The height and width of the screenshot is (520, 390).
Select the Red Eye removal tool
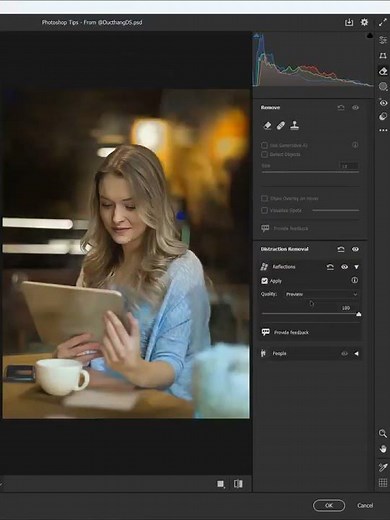pyautogui.click(x=383, y=102)
